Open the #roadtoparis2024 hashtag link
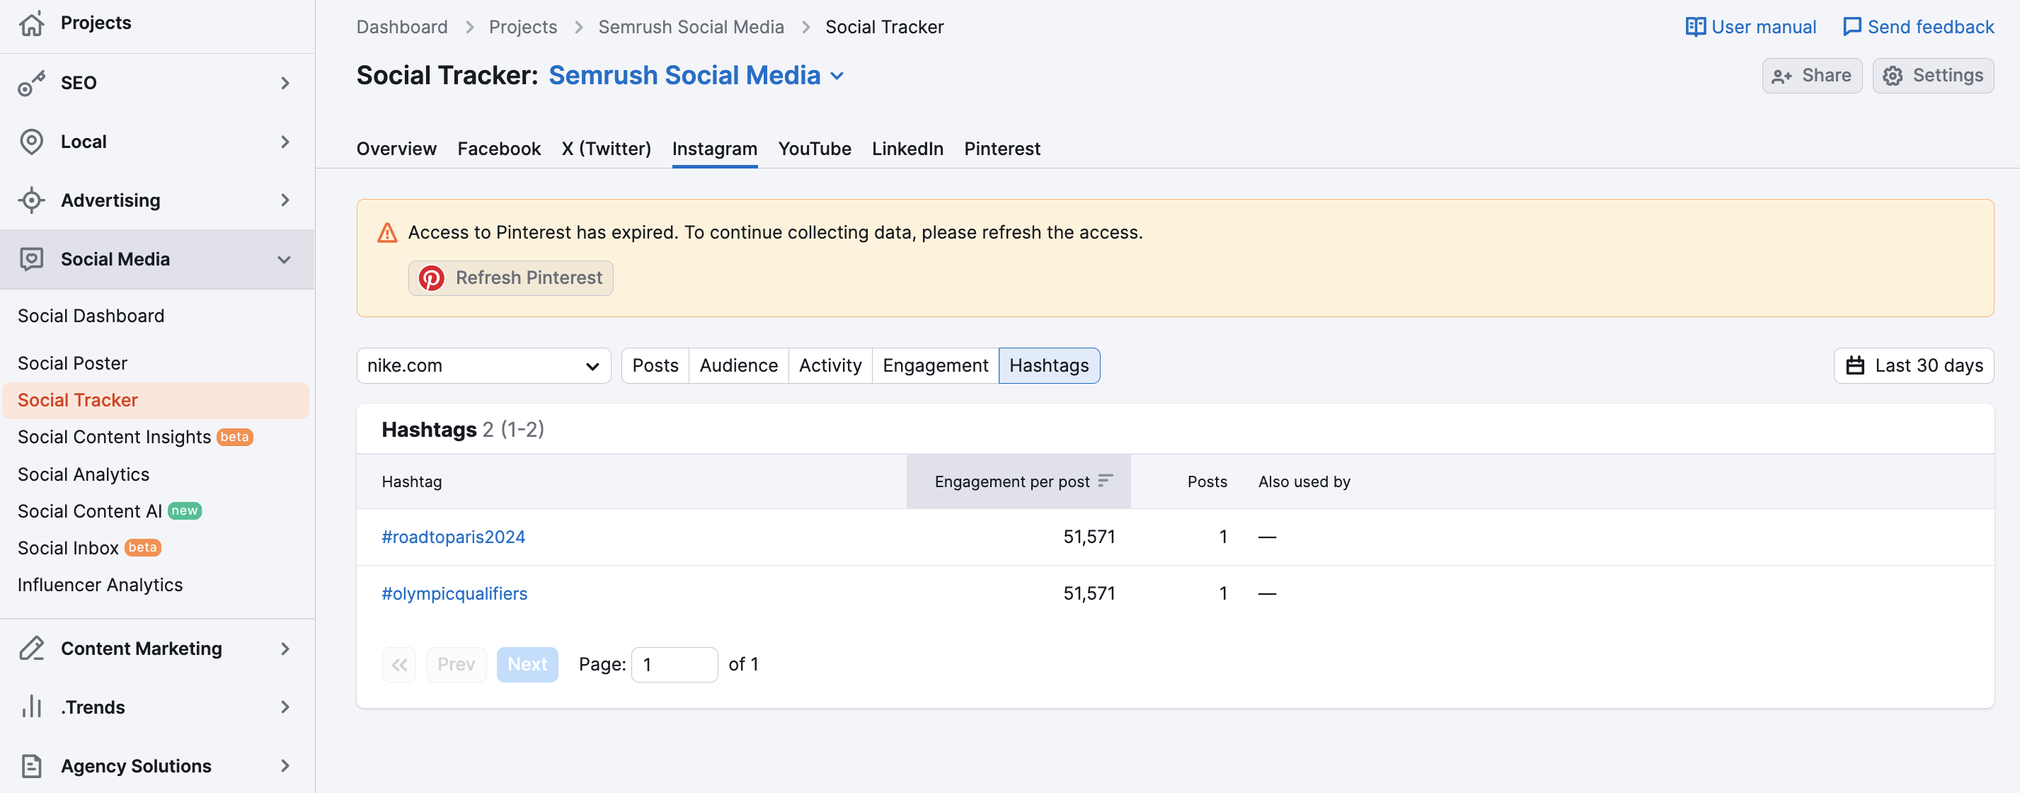The width and height of the screenshot is (2020, 793). pos(454,537)
